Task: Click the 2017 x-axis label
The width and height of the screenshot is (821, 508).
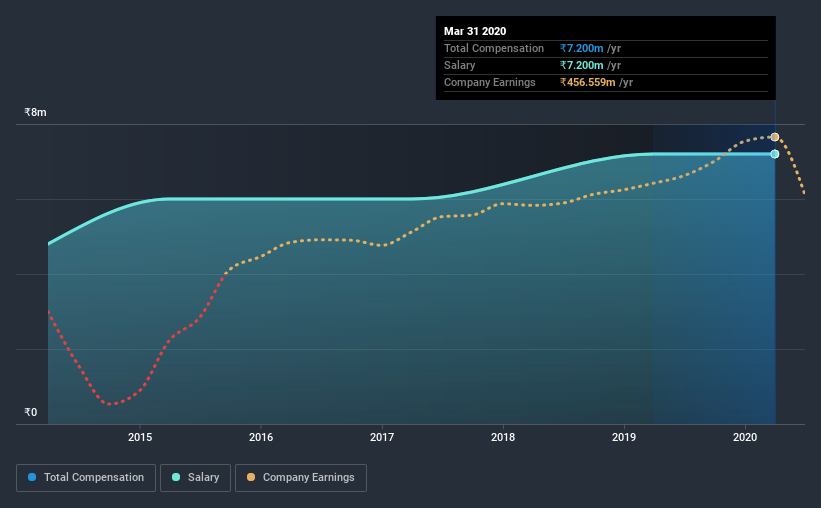Action: (x=382, y=437)
